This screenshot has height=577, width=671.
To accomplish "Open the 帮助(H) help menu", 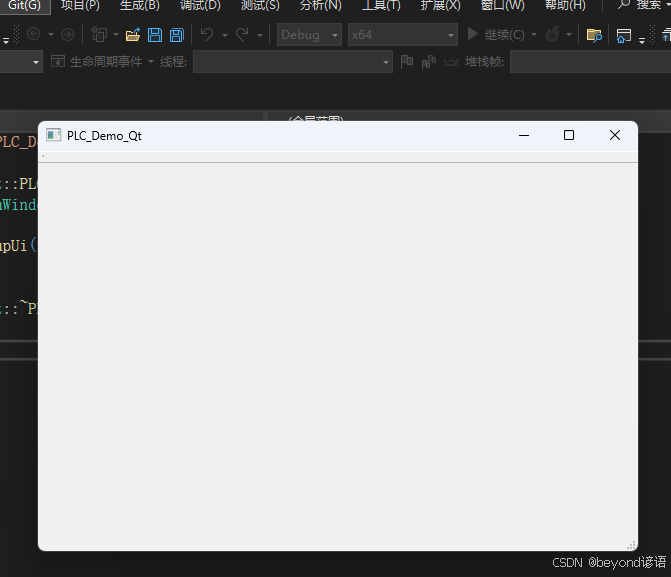I will click(565, 5).
